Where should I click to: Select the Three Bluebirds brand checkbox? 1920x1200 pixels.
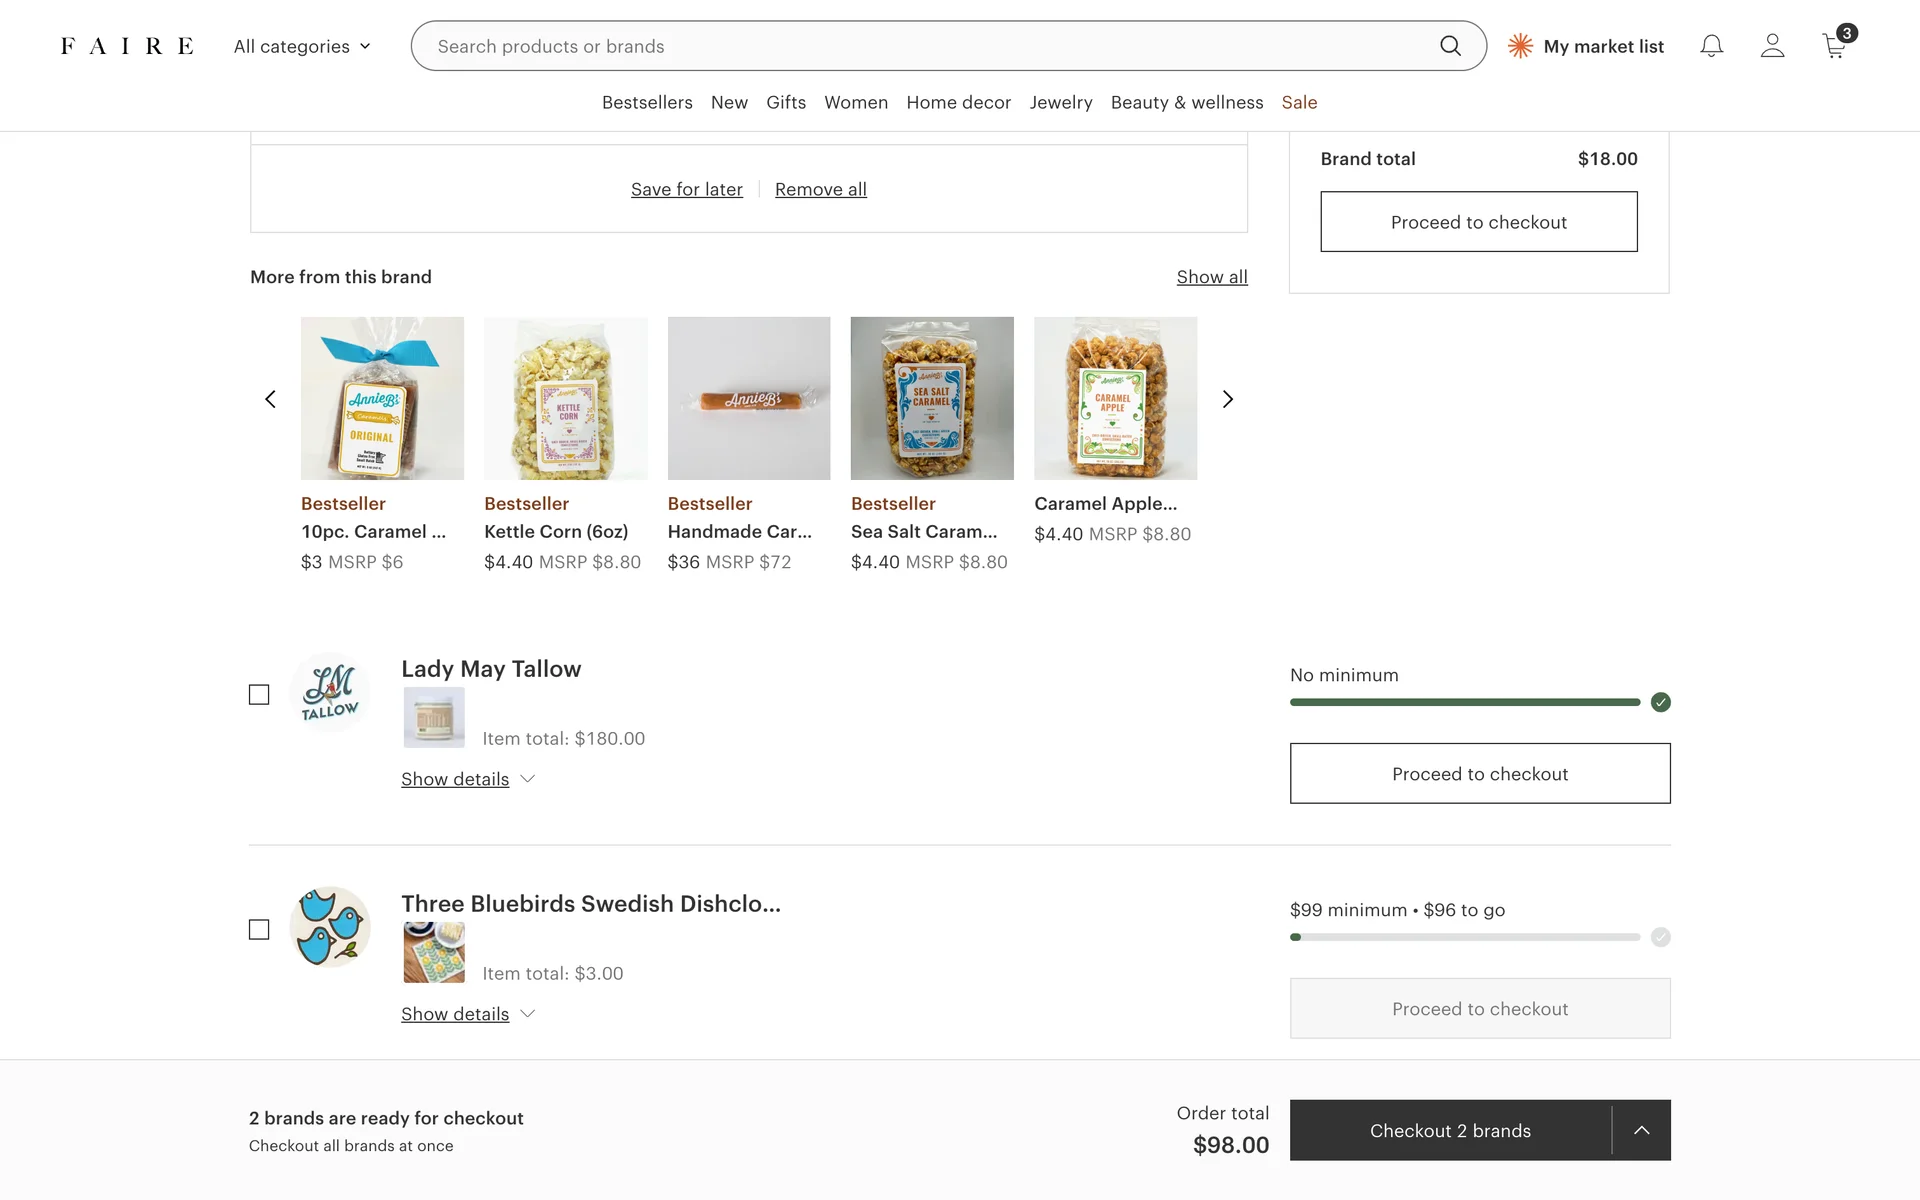pos(259,930)
